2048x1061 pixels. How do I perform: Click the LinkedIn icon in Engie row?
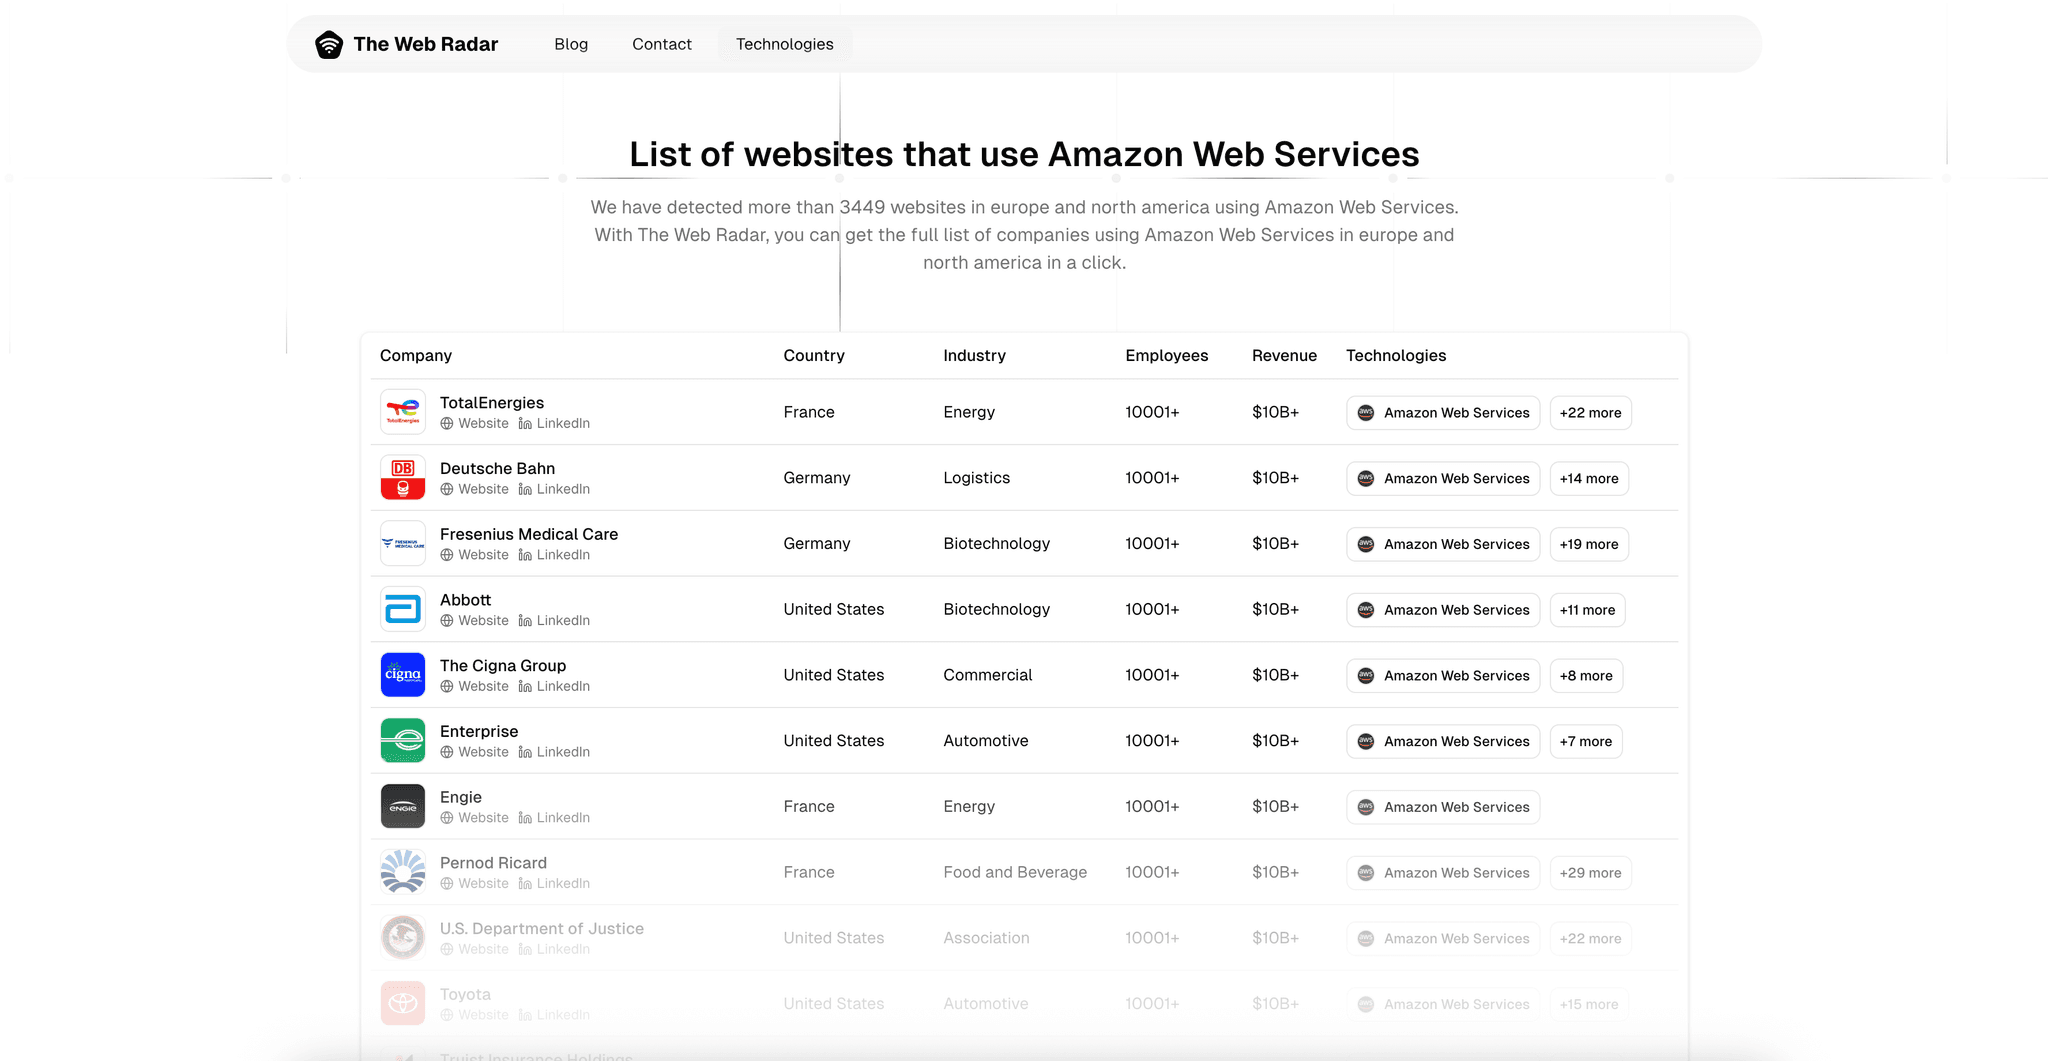pyautogui.click(x=525, y=818)
